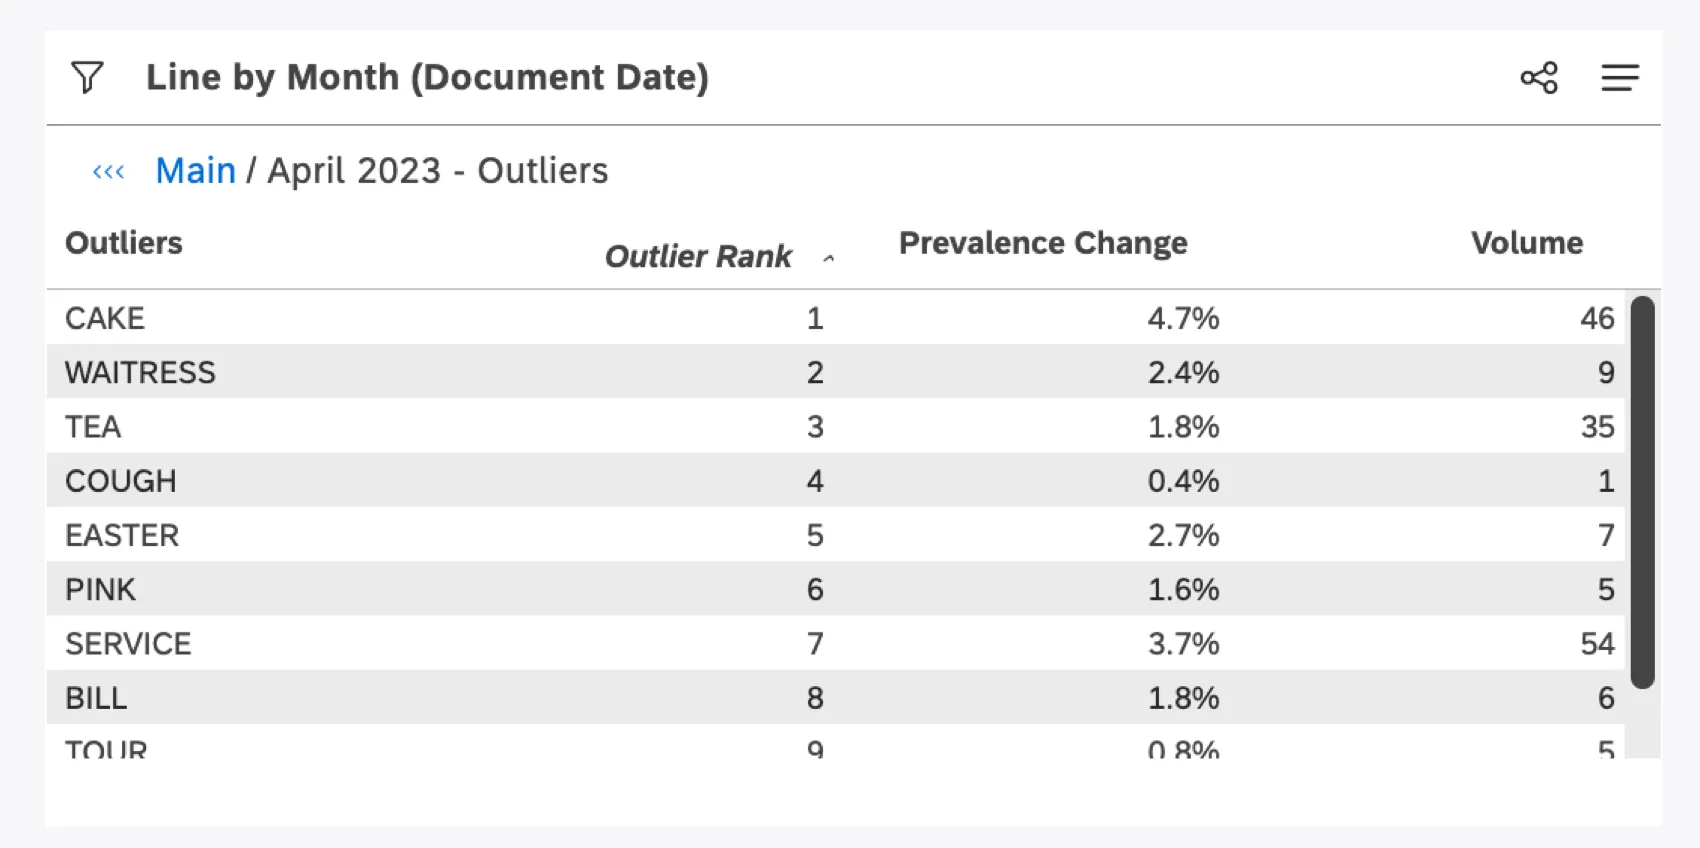The height and width of the screenshot is (848, 1700).
Task: Sort the table by the Outliers column
Action: (123, 242)
